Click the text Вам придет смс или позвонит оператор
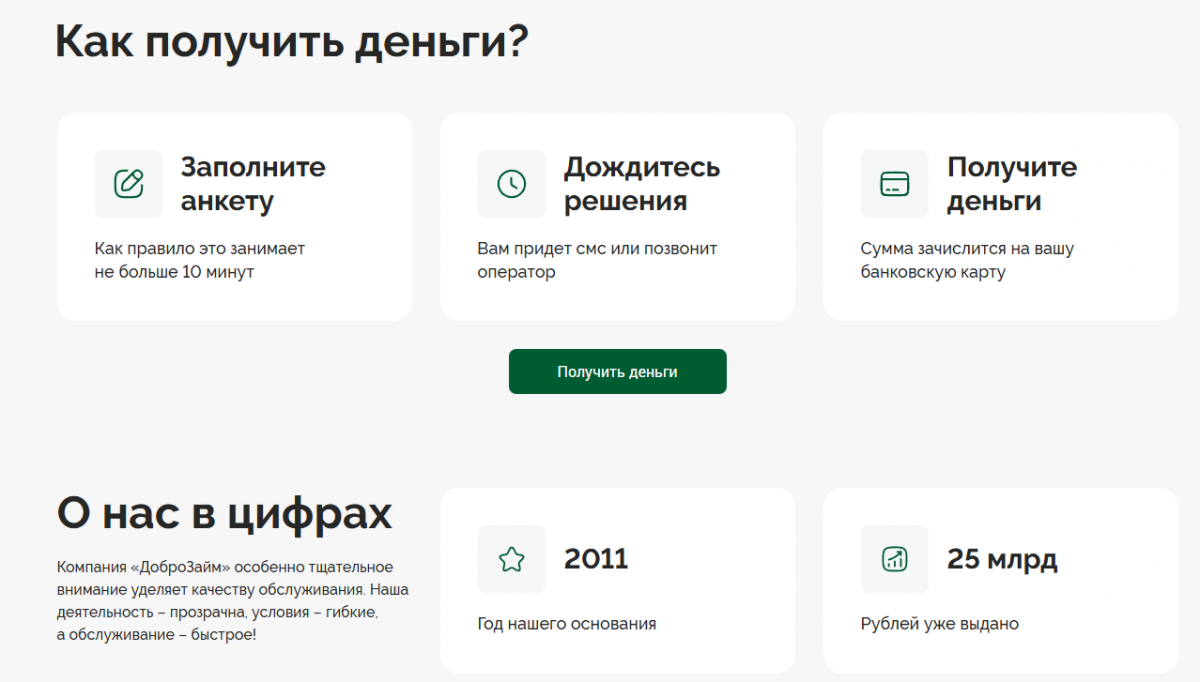Screen dimensions: 1200x682 pos(597,260)
